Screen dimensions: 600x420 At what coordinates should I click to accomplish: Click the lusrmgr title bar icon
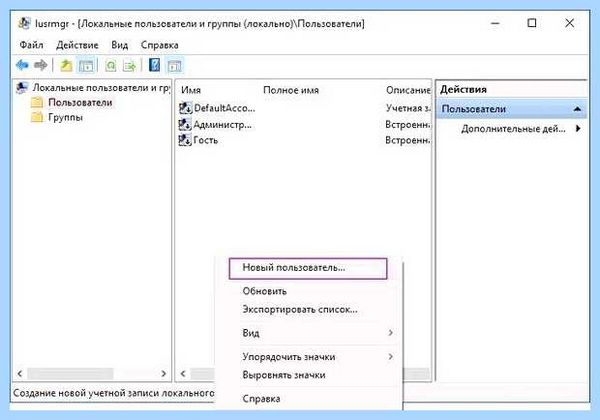coord(24,23)
